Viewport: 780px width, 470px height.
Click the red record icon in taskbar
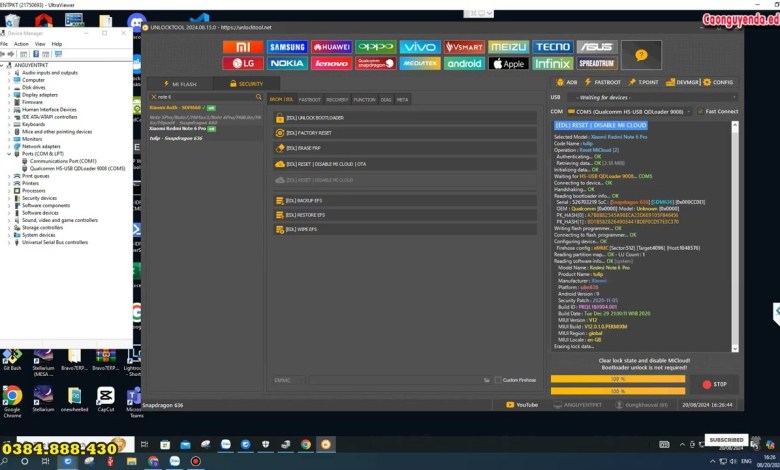pos(196,461)
